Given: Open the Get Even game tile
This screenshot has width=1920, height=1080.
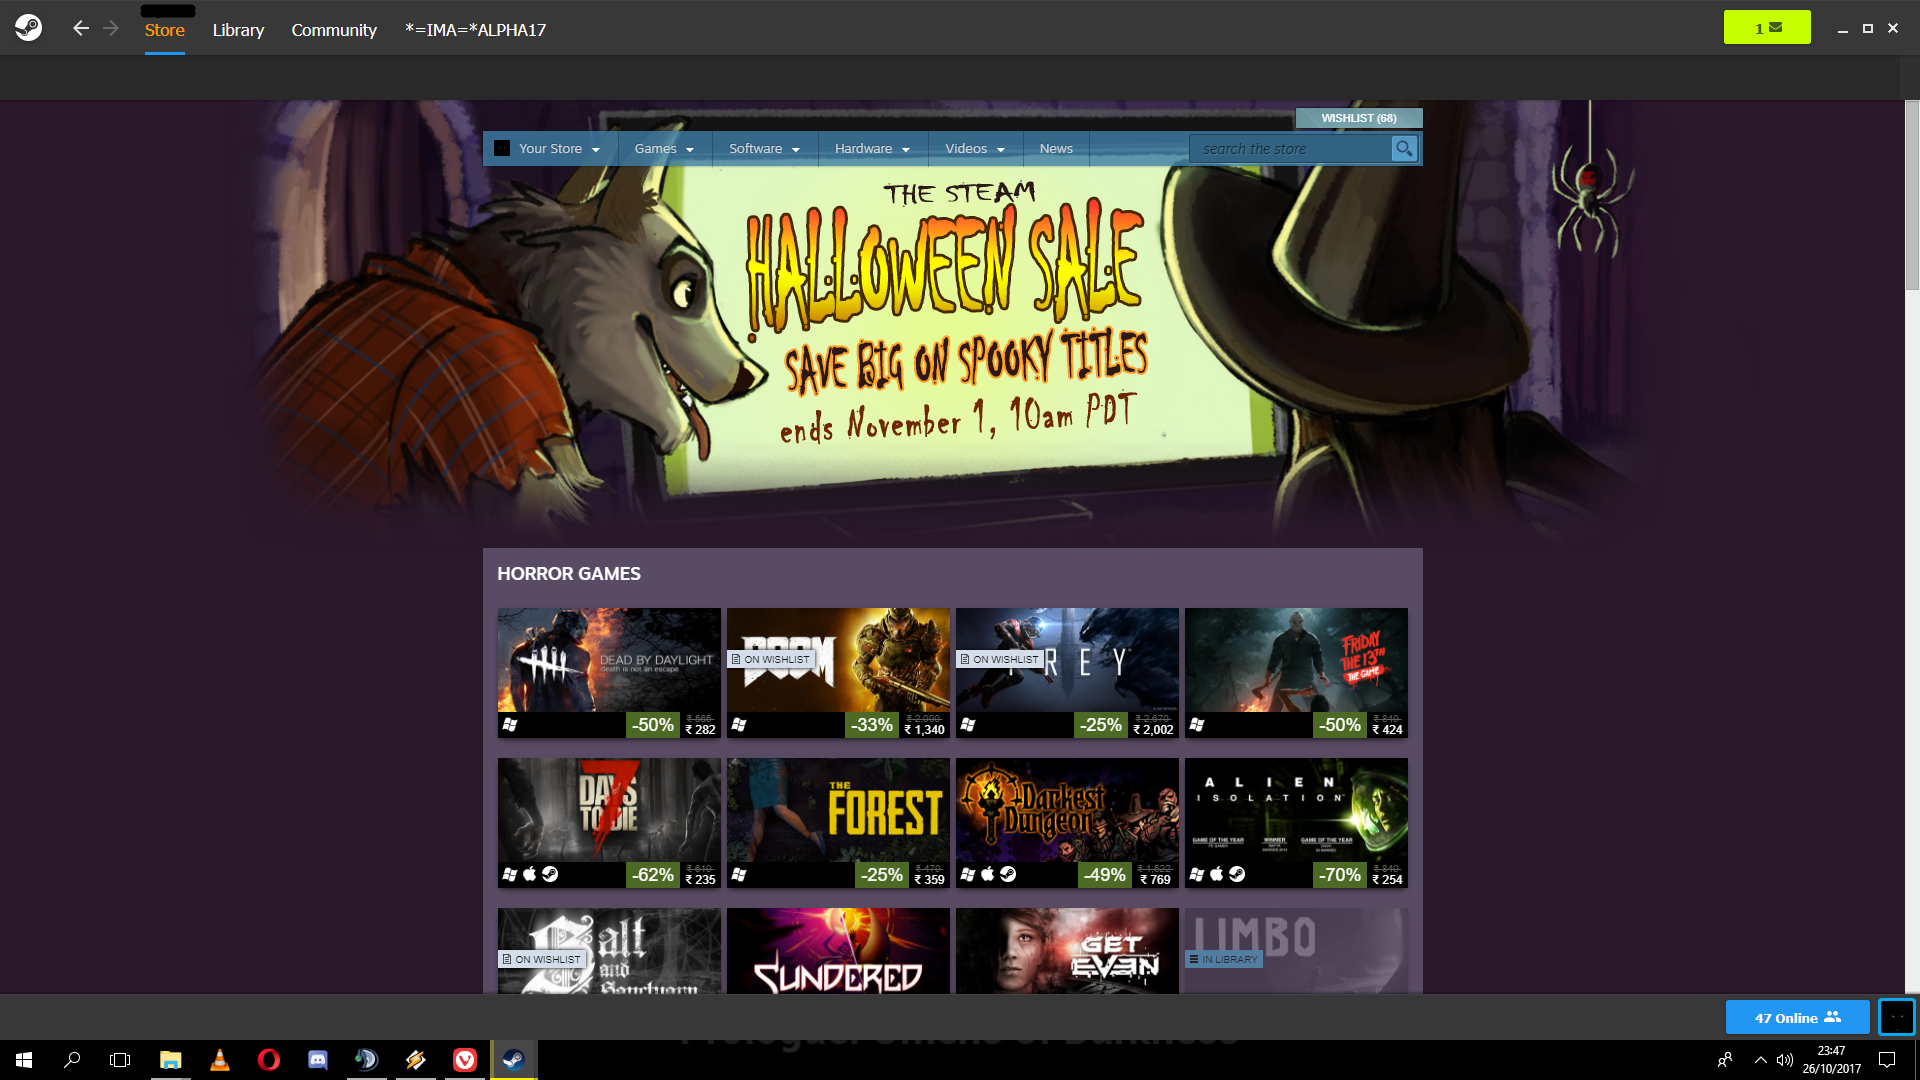Looking at the screenshot, I should [1067, 951].
